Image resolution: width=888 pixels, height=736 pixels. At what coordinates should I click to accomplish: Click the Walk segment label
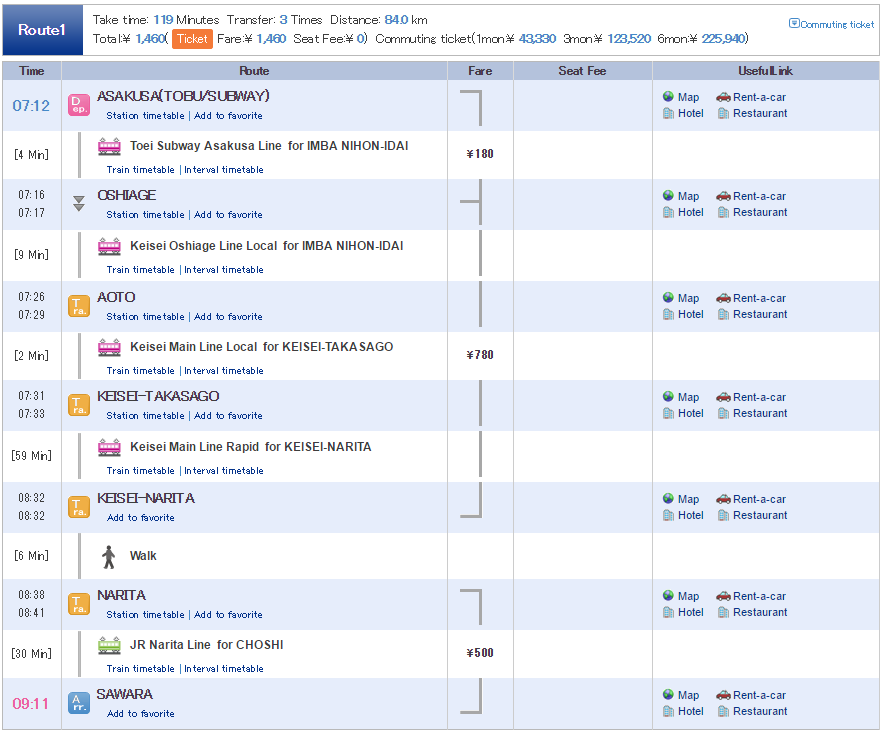click(143, 556)
